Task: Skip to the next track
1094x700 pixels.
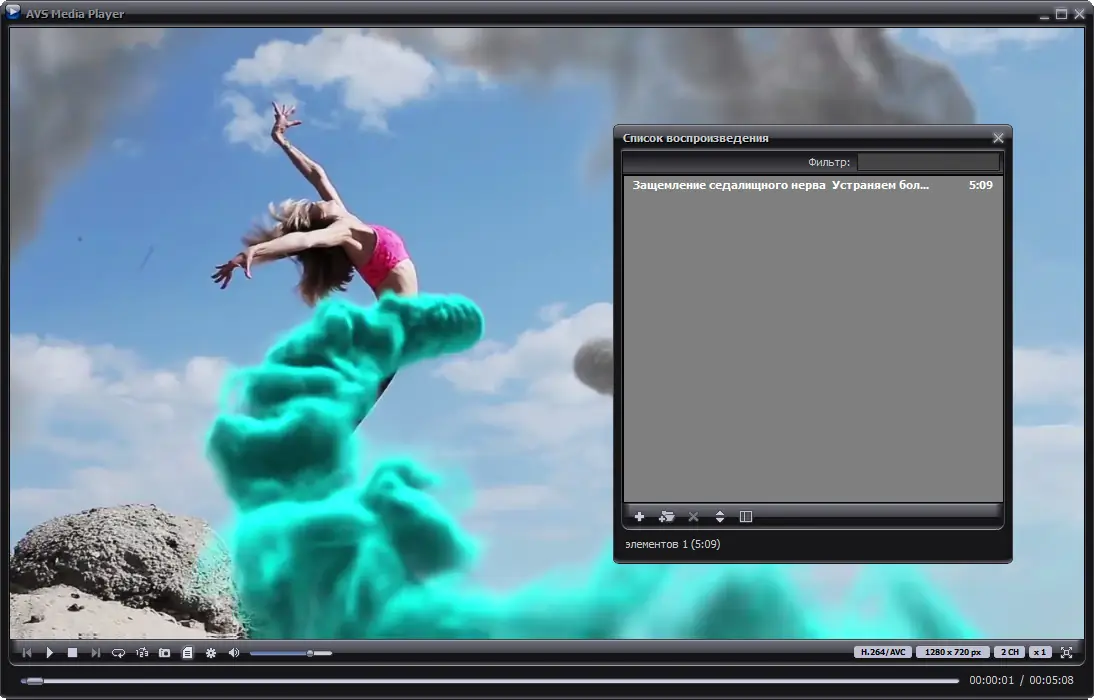Action: [x=96, y=653]
